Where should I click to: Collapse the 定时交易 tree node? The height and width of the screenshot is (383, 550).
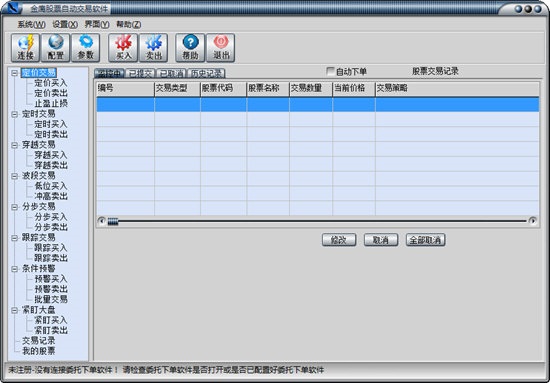coord(14,114)
